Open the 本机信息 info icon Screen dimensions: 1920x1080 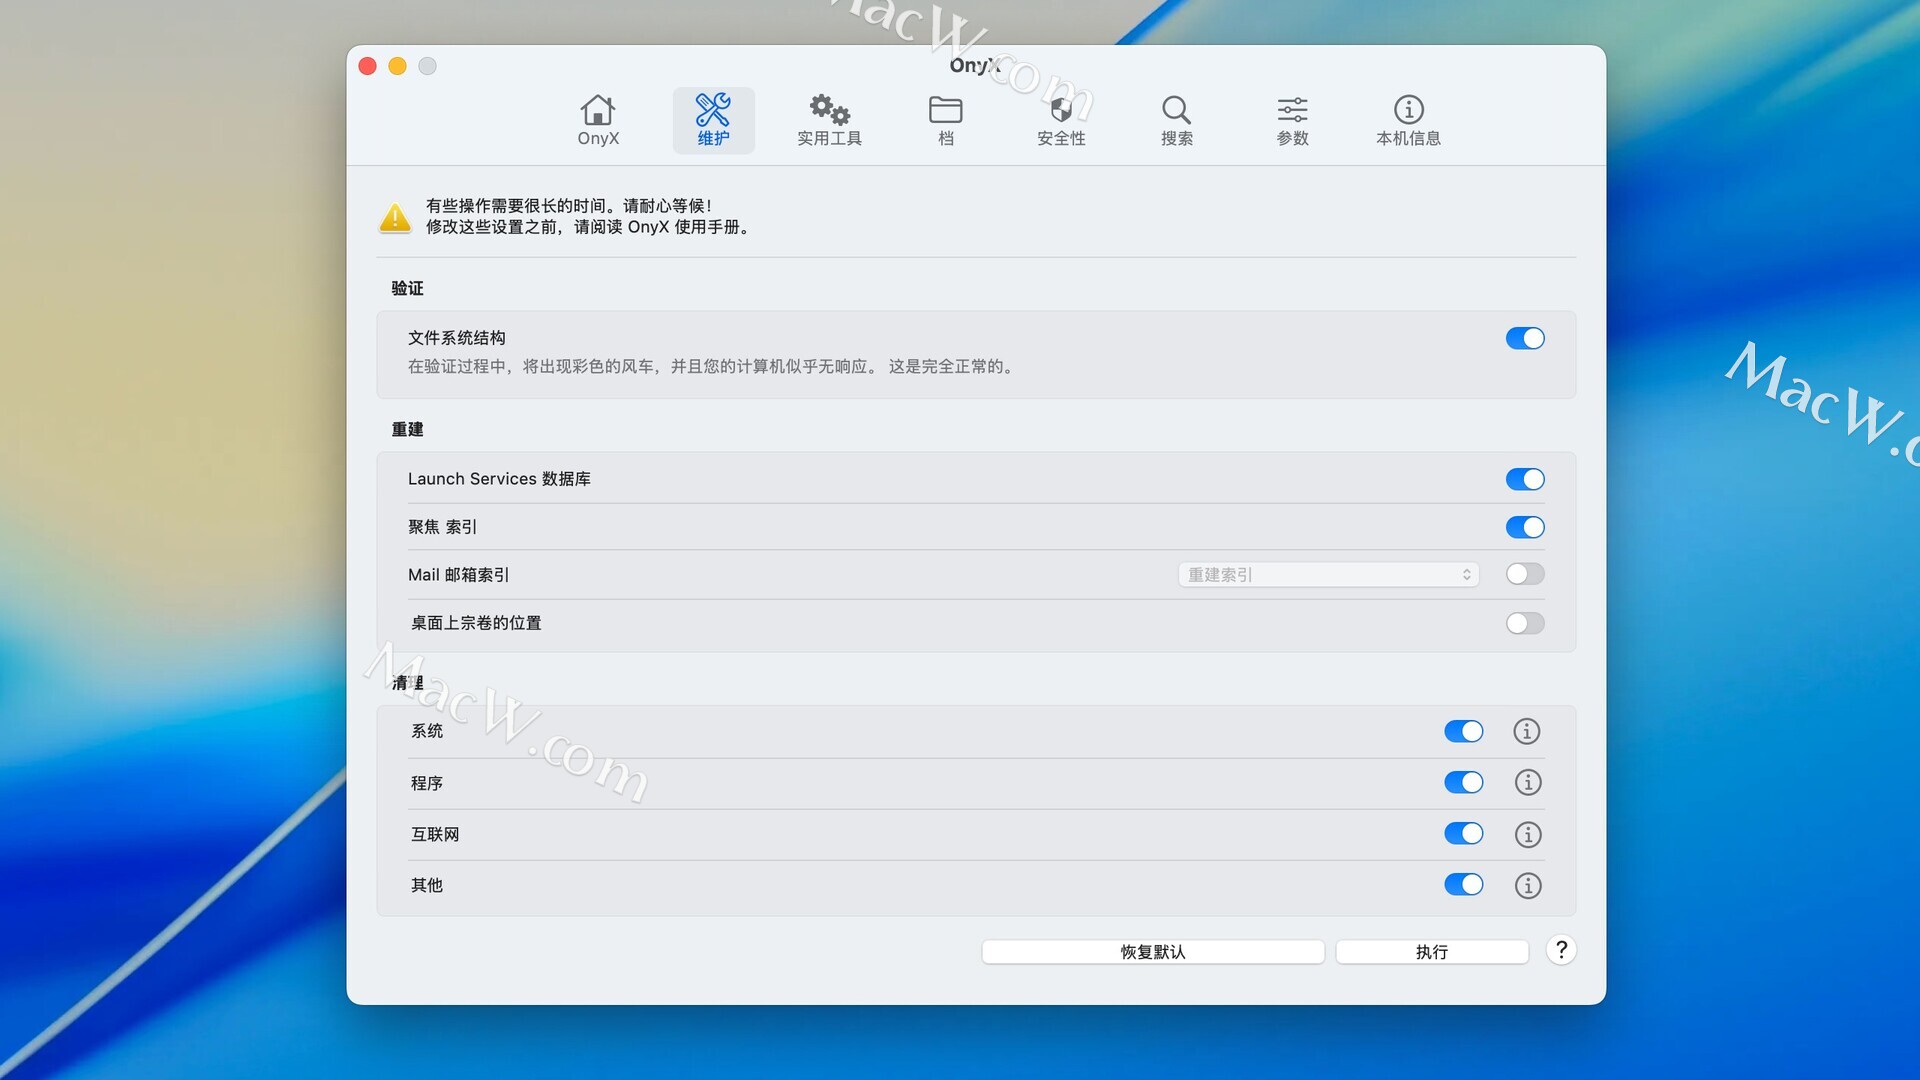pyautogui.click(x=1408, y=109)
